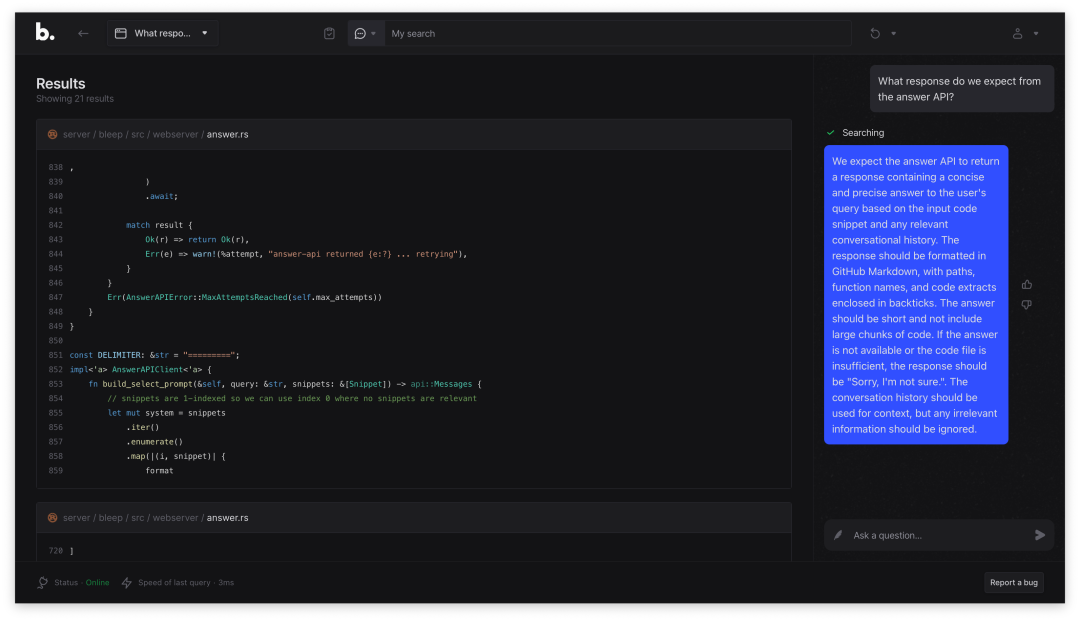Give thumbs down to the answer
Screen dimensions: 1080x621
click(1027, 304)
